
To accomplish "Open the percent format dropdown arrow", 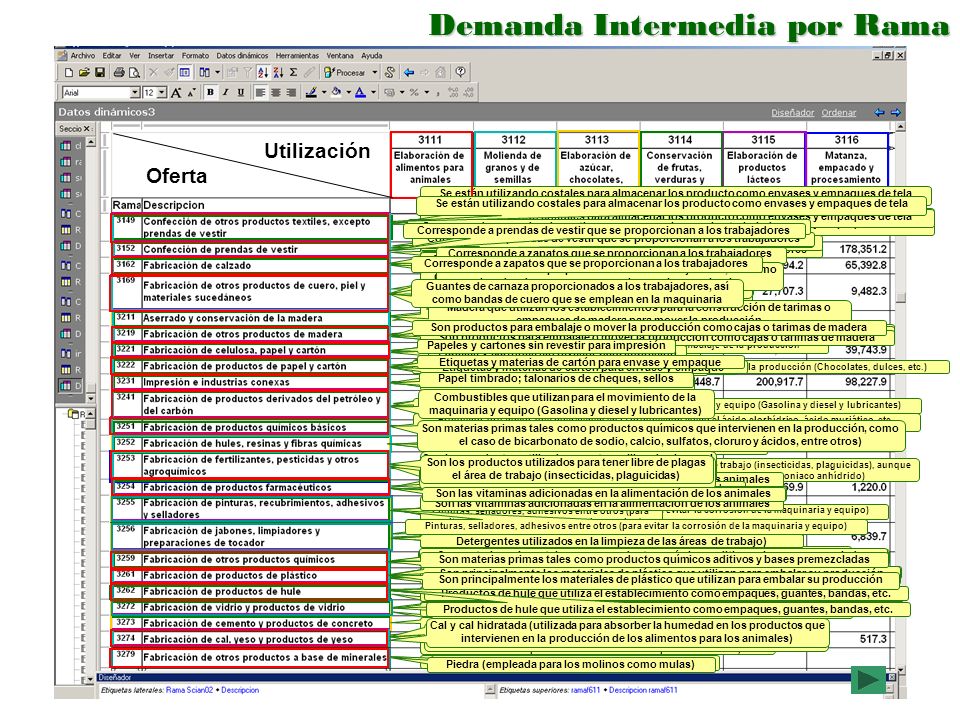I will click(x=427, y=92).
